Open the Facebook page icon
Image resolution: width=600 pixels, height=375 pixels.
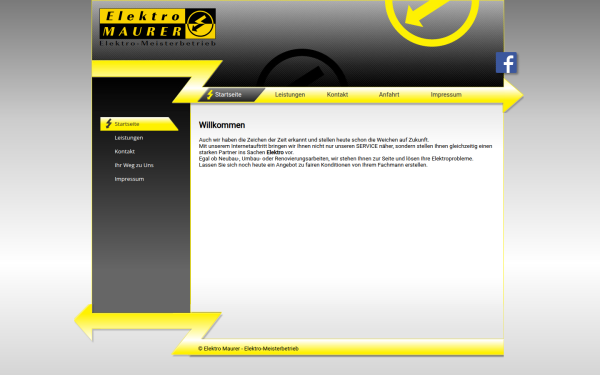[506, 63]
